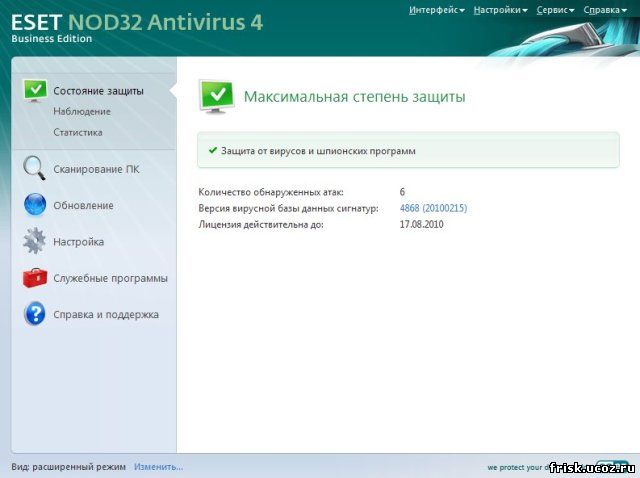Image resolution: width=640 pixels, height=478 pixels.
Task: Open Служебные программы section
Action: coord(110,278)
